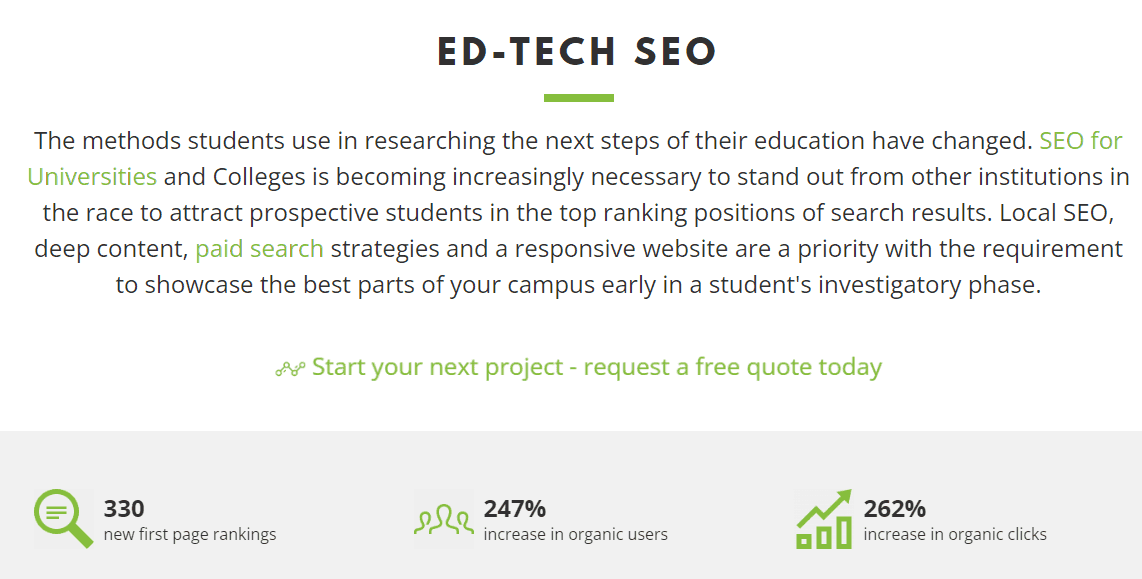Click the 'increase in organic clicks' caption

(x=955, y=534)
